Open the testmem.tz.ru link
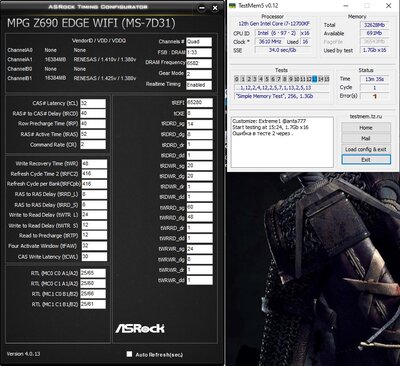 366,117
